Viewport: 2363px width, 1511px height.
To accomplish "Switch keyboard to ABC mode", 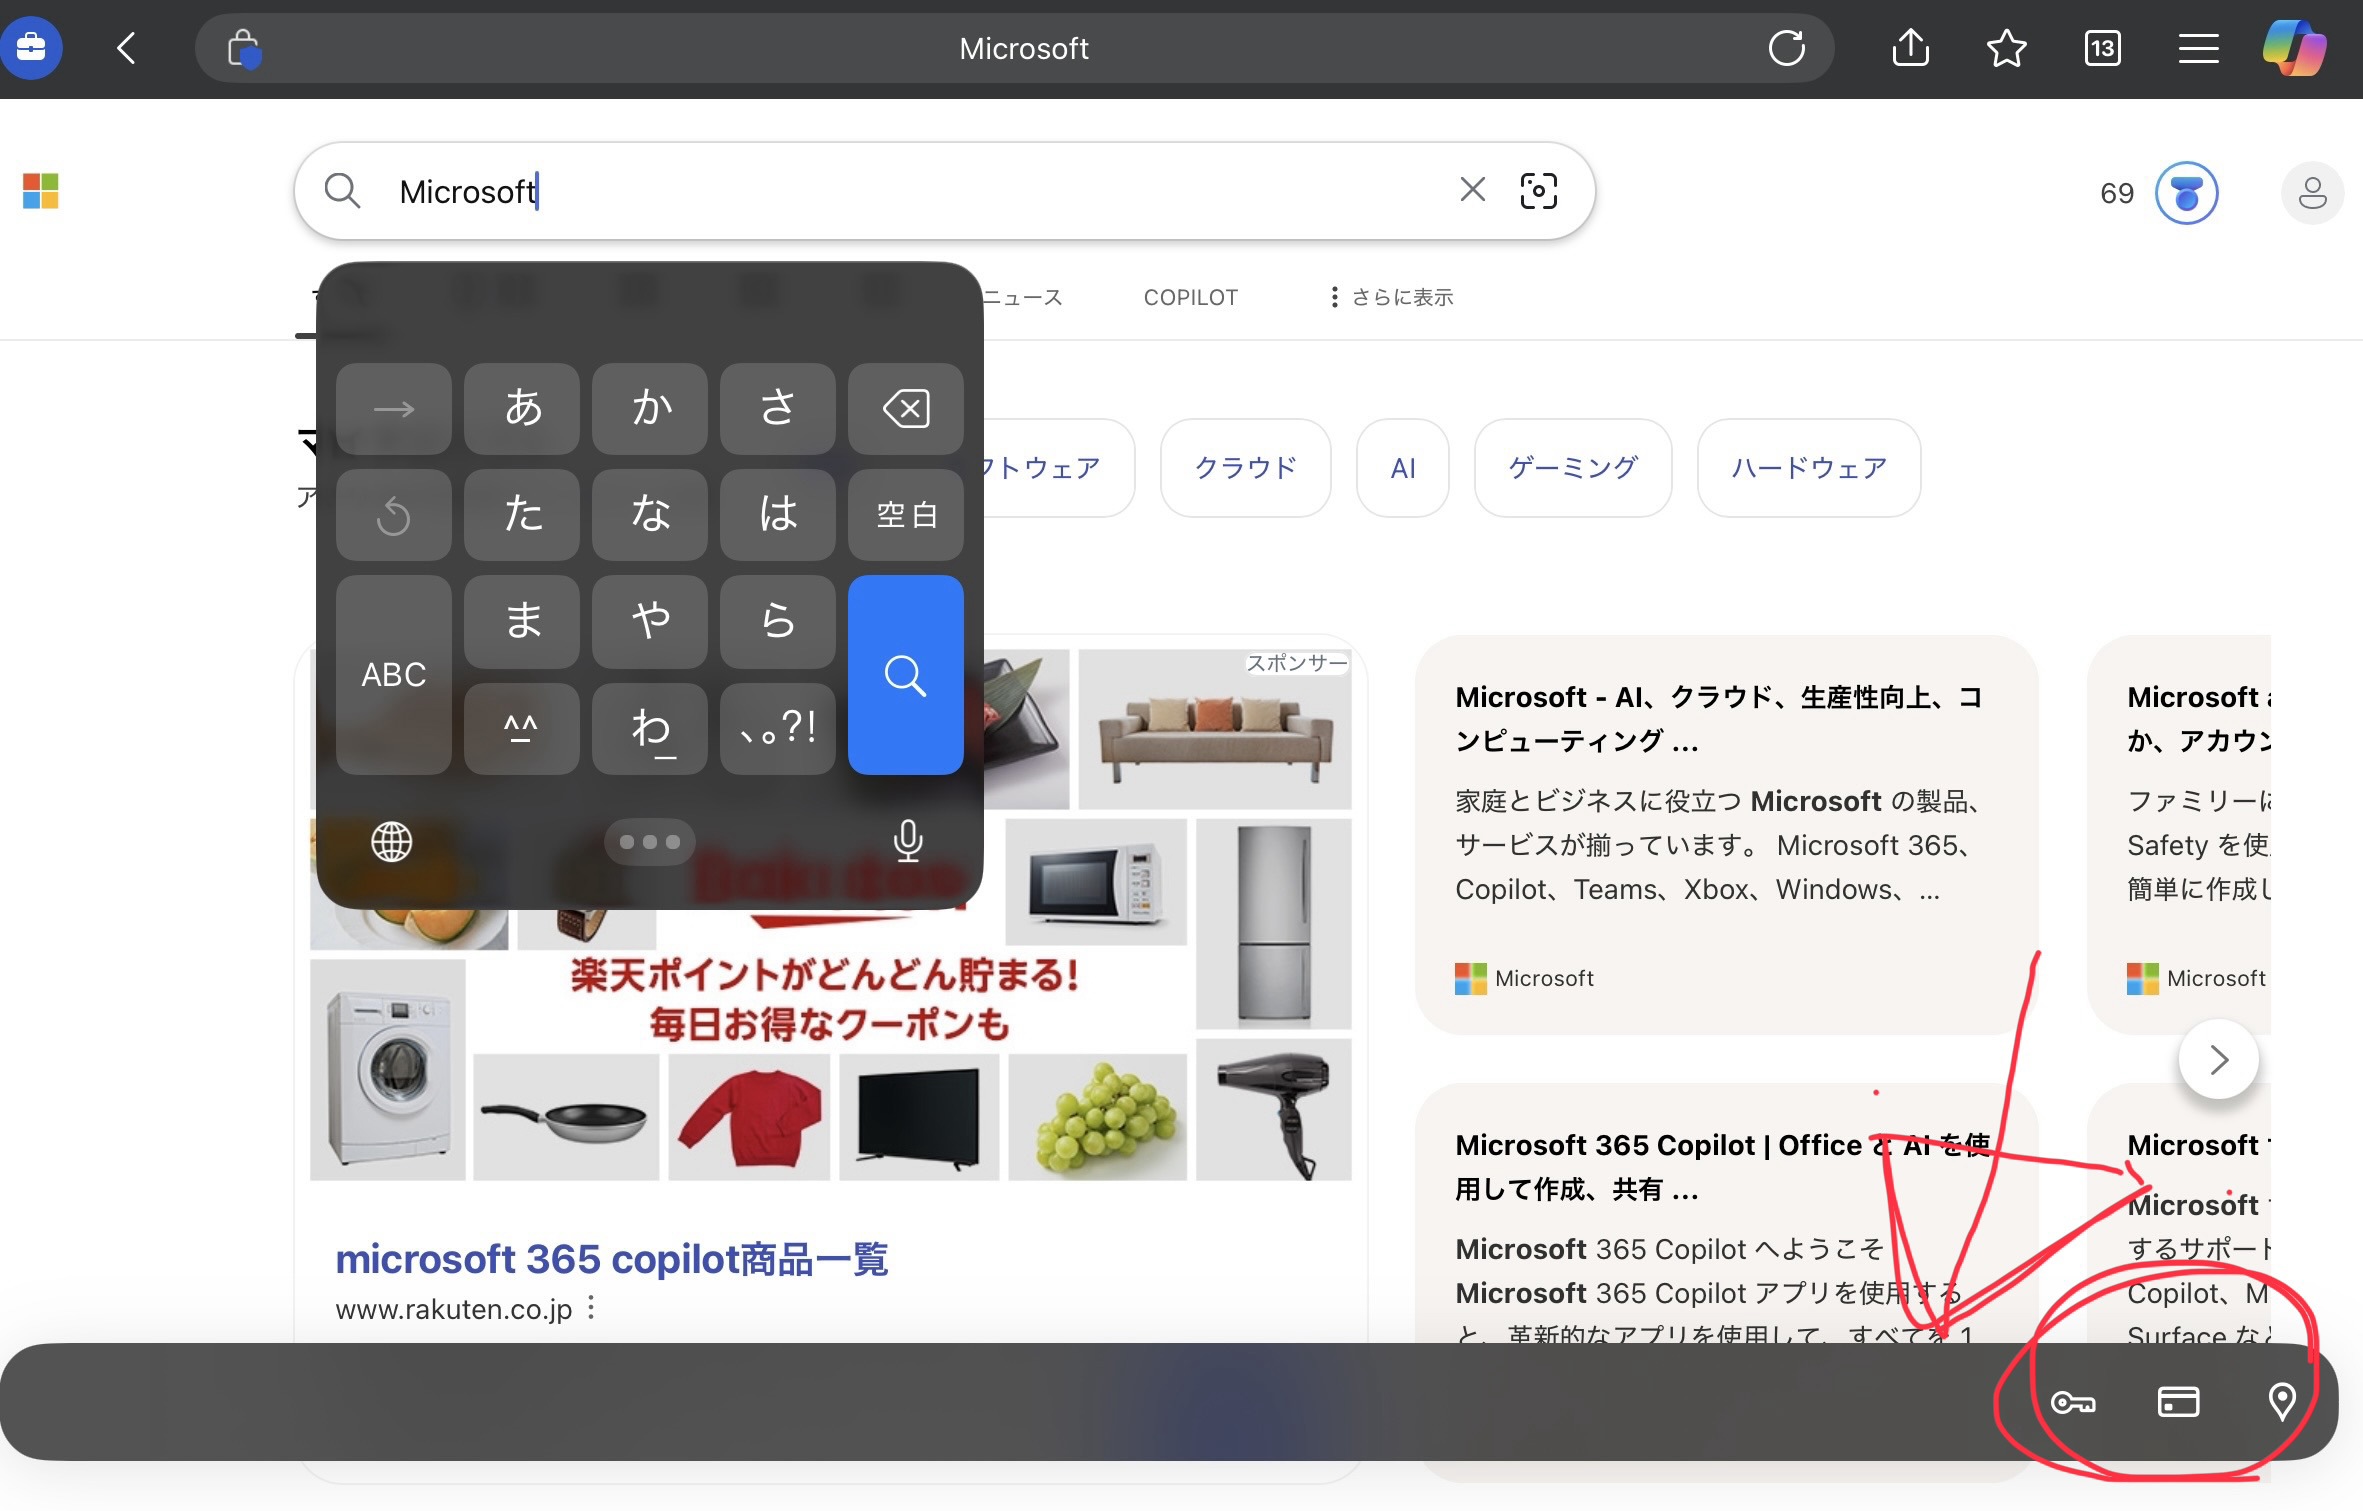I will tap(393, 675).
